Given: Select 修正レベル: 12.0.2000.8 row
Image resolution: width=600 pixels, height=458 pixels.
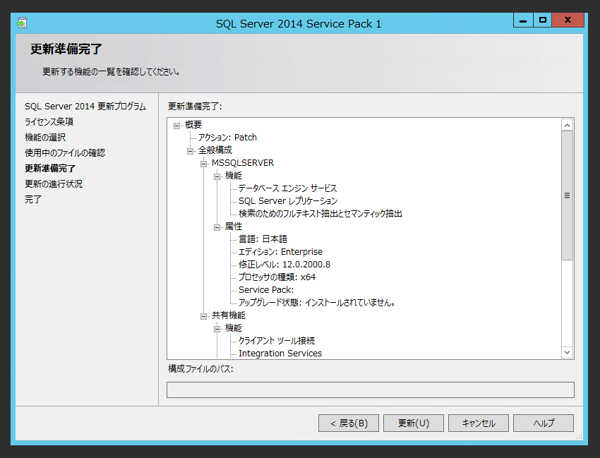Looking at the screenshot, I should [284, 264].
